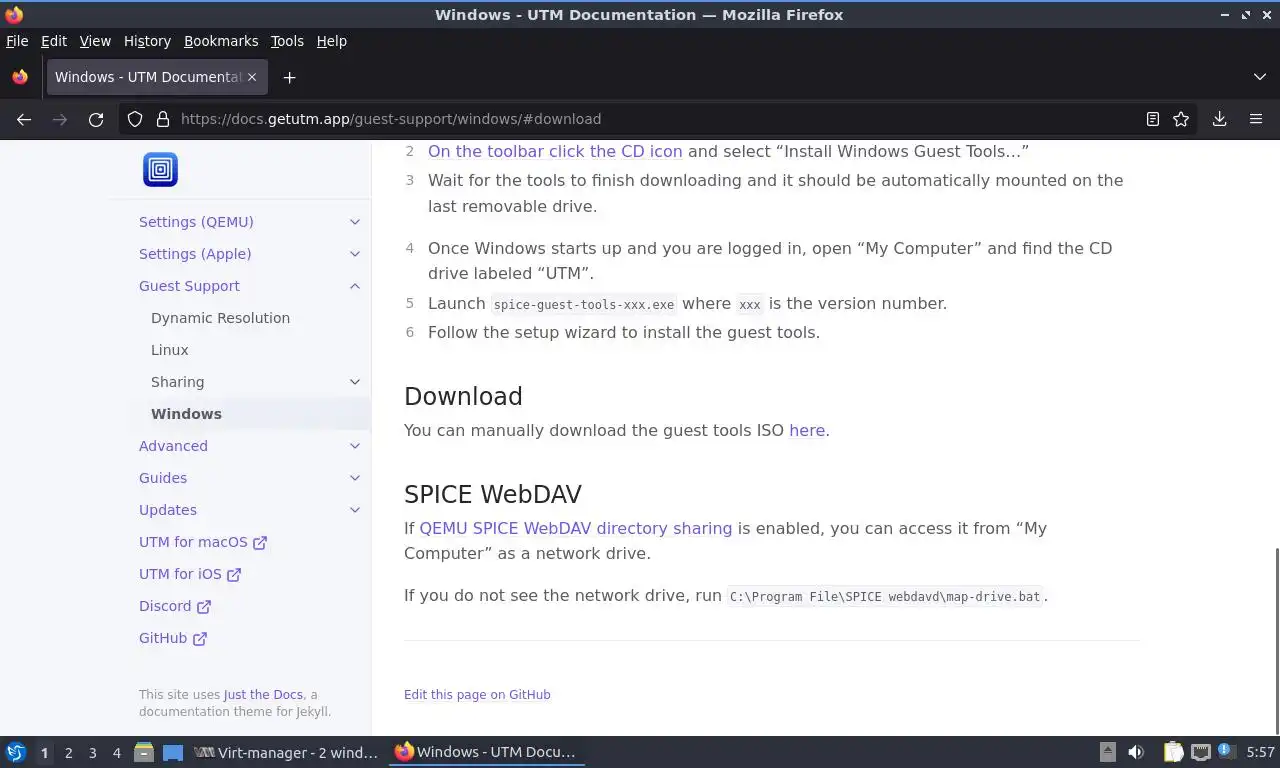
Task: Follow the 'On the toolbar click the CD icon' link
Action: pyautogui.click(x=555, y=151)
